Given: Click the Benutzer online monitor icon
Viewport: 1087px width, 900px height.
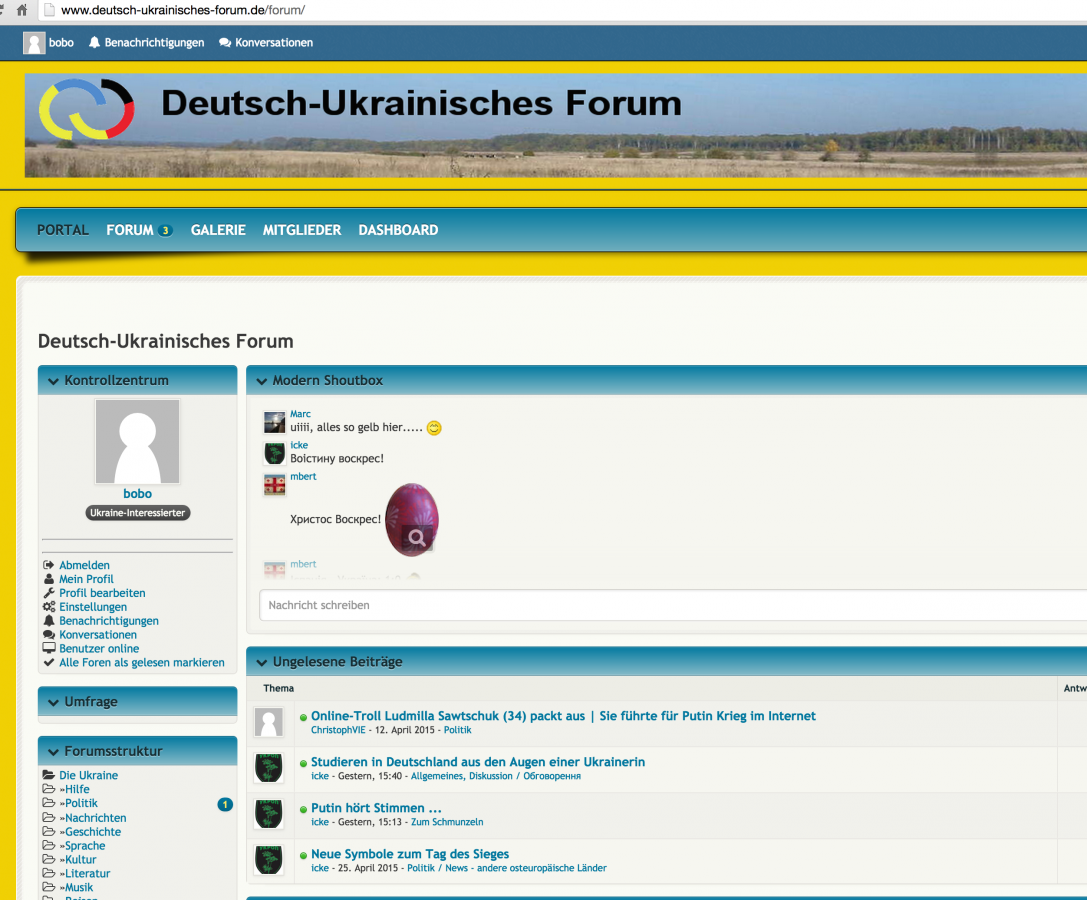Looking at the screenshot, I should click(49, 648).
